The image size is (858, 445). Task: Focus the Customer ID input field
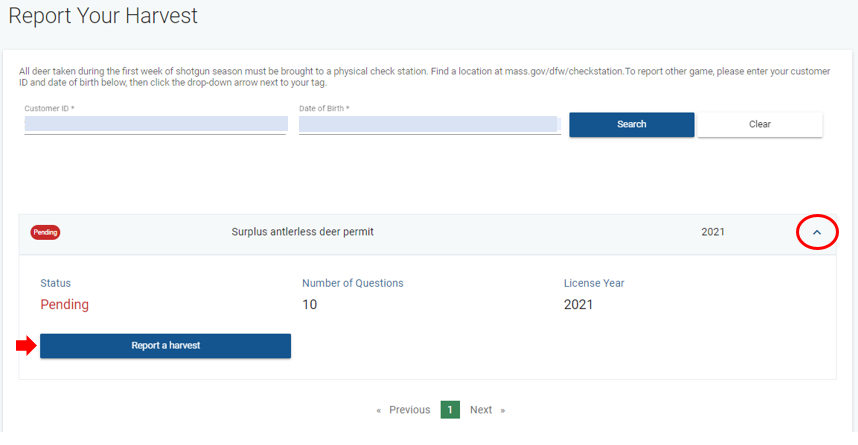(156, 124)
